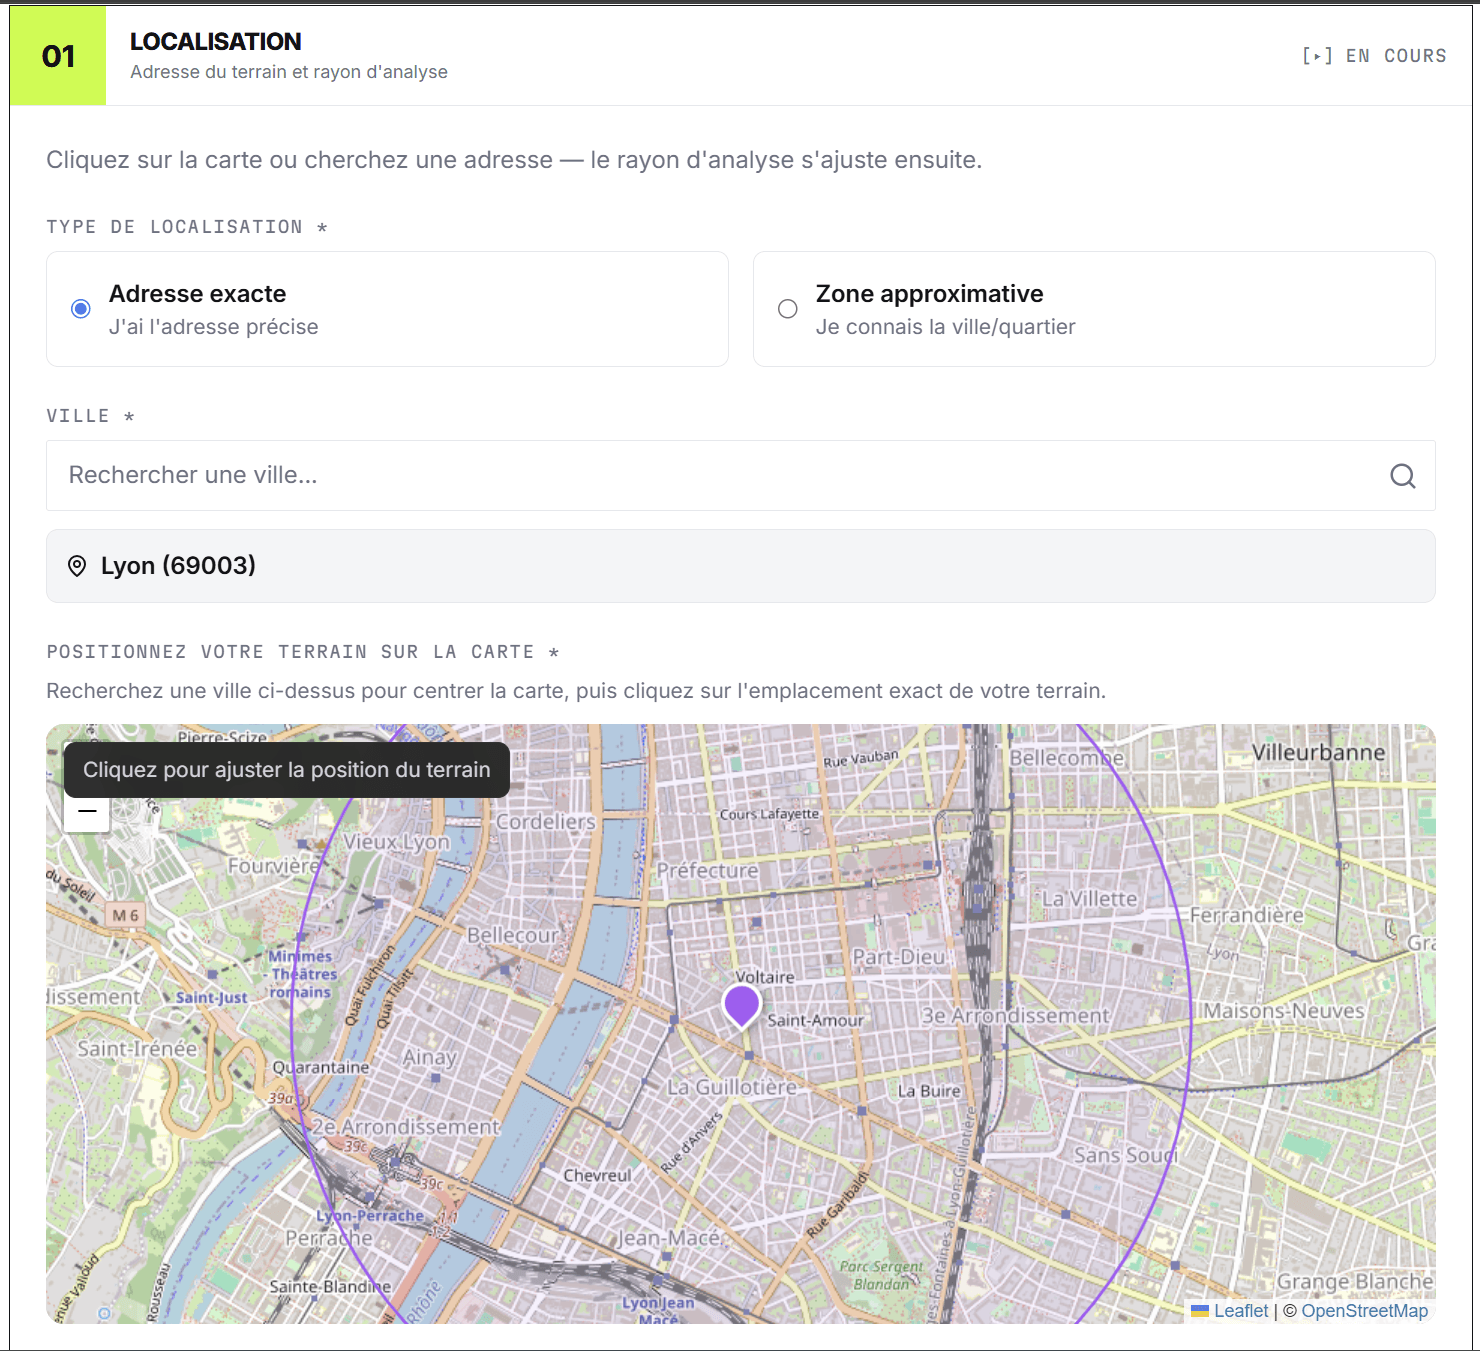Click the purple terrain marker on the map
The image size is (1480, 1351).
(741, 1006)
